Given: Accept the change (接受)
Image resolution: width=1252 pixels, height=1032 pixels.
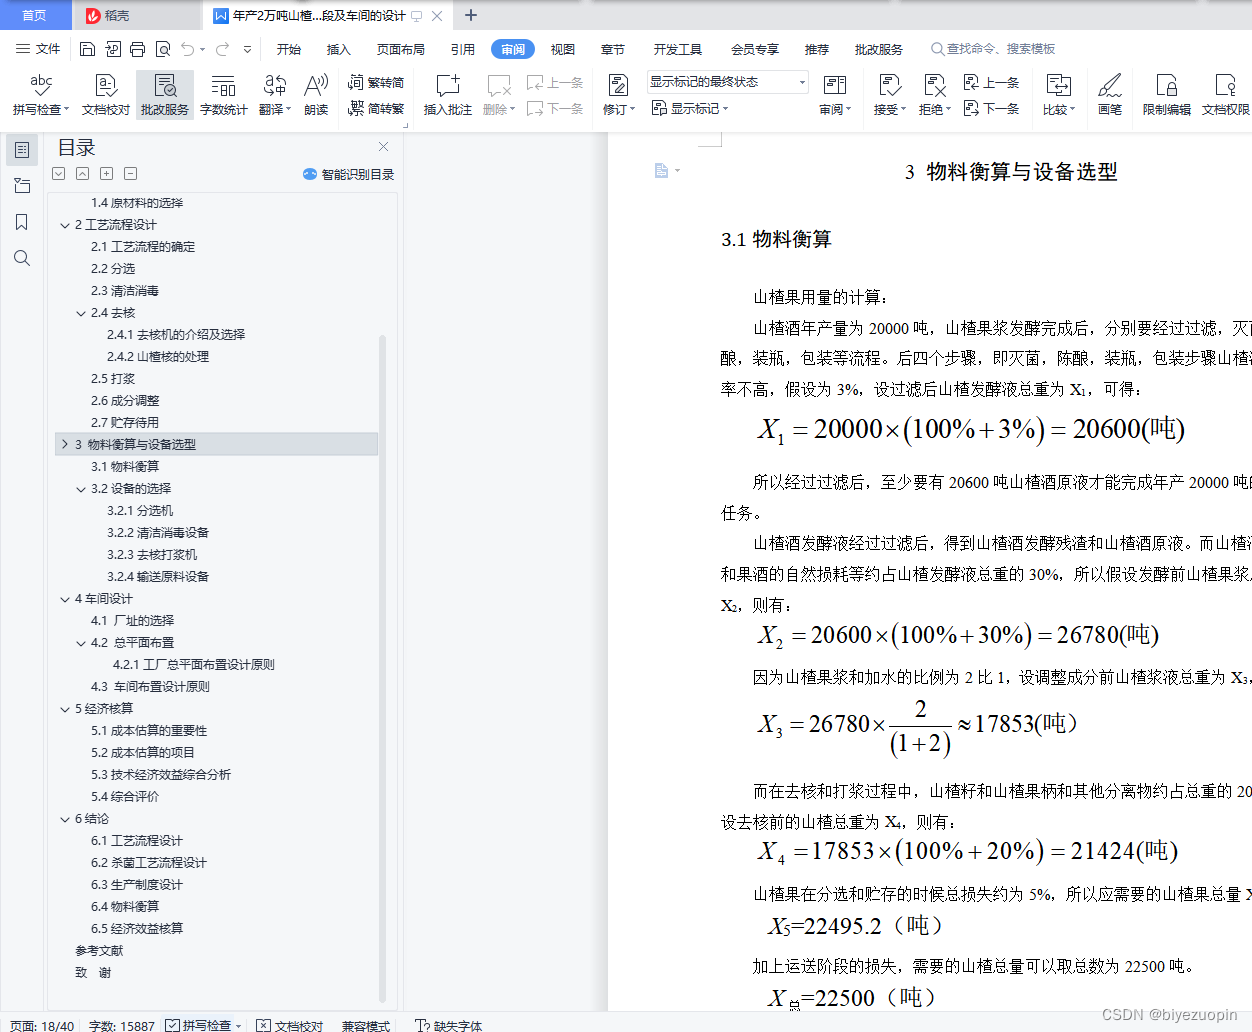Looking at the screenshot, I should coord(889,95).
